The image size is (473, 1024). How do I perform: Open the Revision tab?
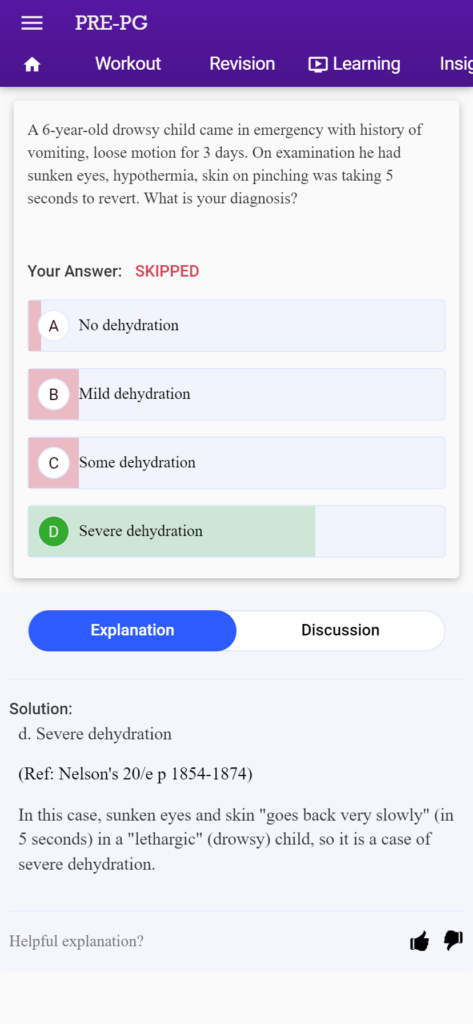tap(242, 64)
